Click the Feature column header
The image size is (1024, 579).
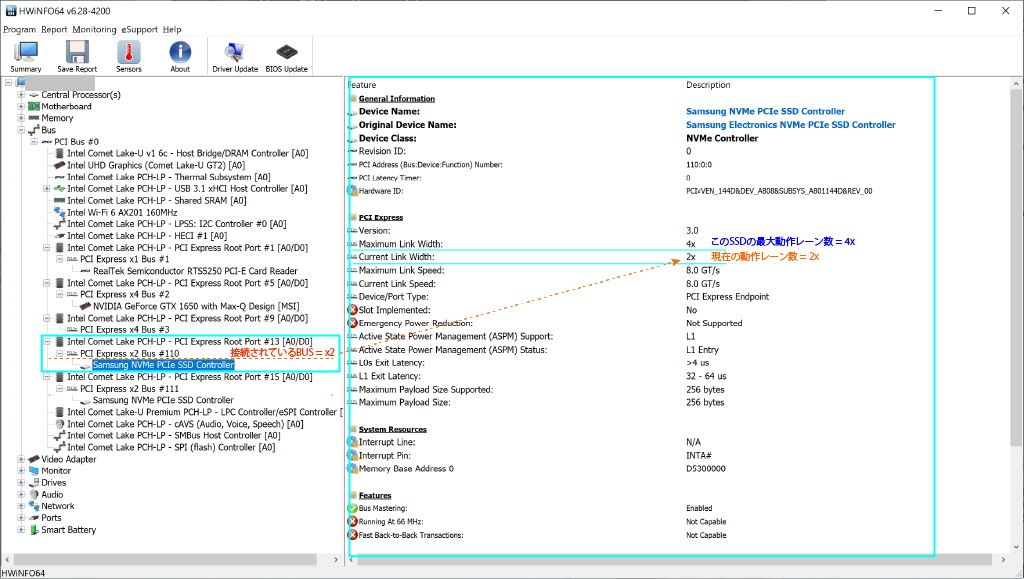(x=362, y=85)
